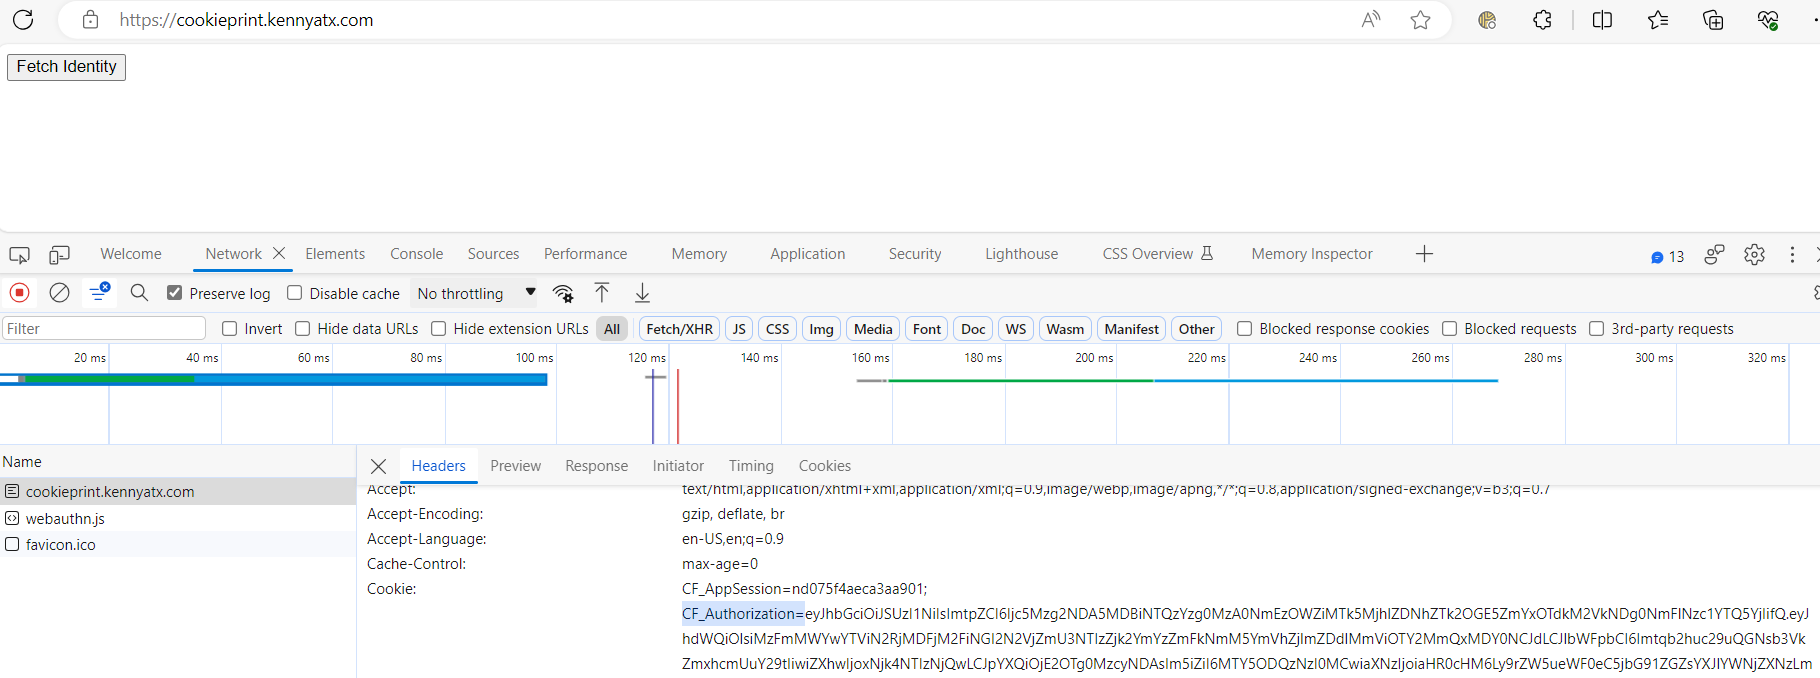Toggle device emulation icon
Image resolution: width=1820 pixels, height=678 pixels.
click(x=60, y=255)
